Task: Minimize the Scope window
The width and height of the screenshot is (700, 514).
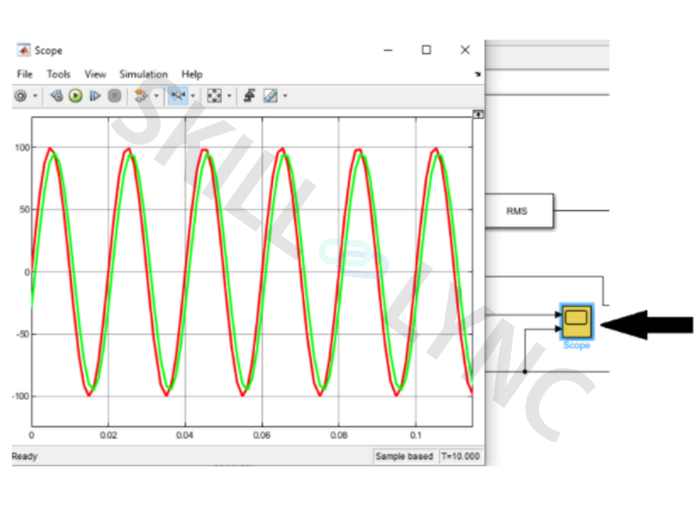Action: point(388,50)
